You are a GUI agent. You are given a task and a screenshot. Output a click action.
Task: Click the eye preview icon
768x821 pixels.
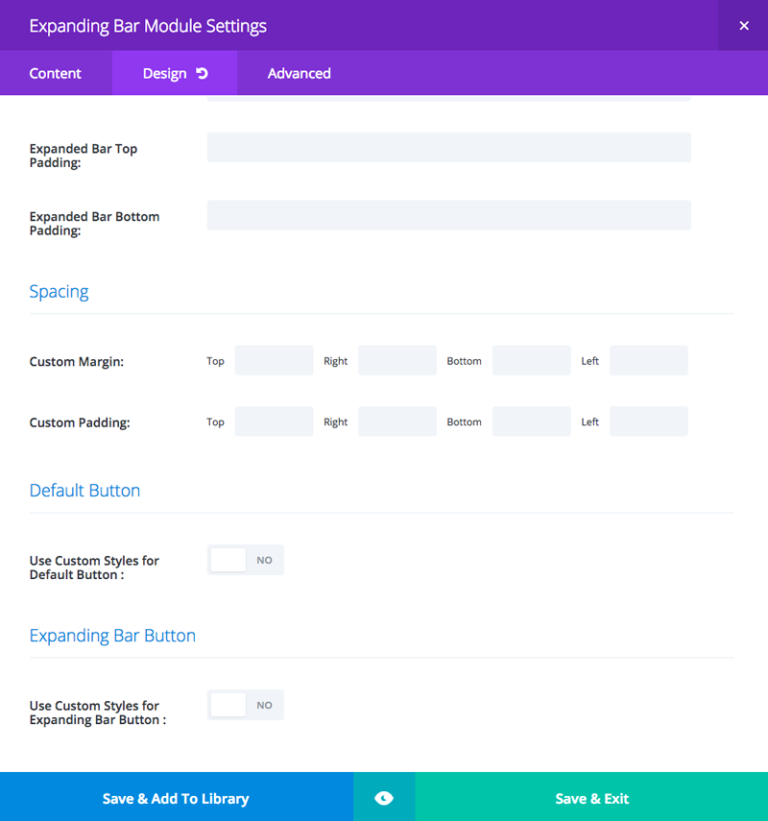pyautogui.click(x=384, y=798)
